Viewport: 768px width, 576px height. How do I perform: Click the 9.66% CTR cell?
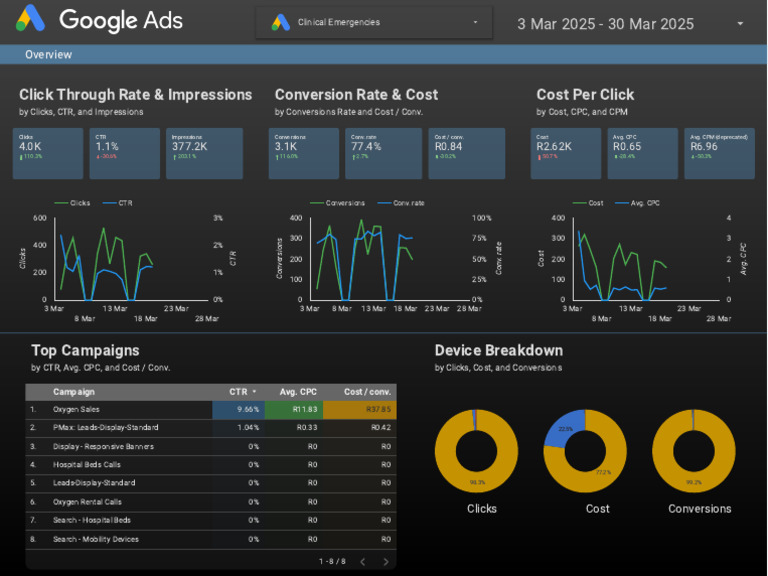coord(239,409)
